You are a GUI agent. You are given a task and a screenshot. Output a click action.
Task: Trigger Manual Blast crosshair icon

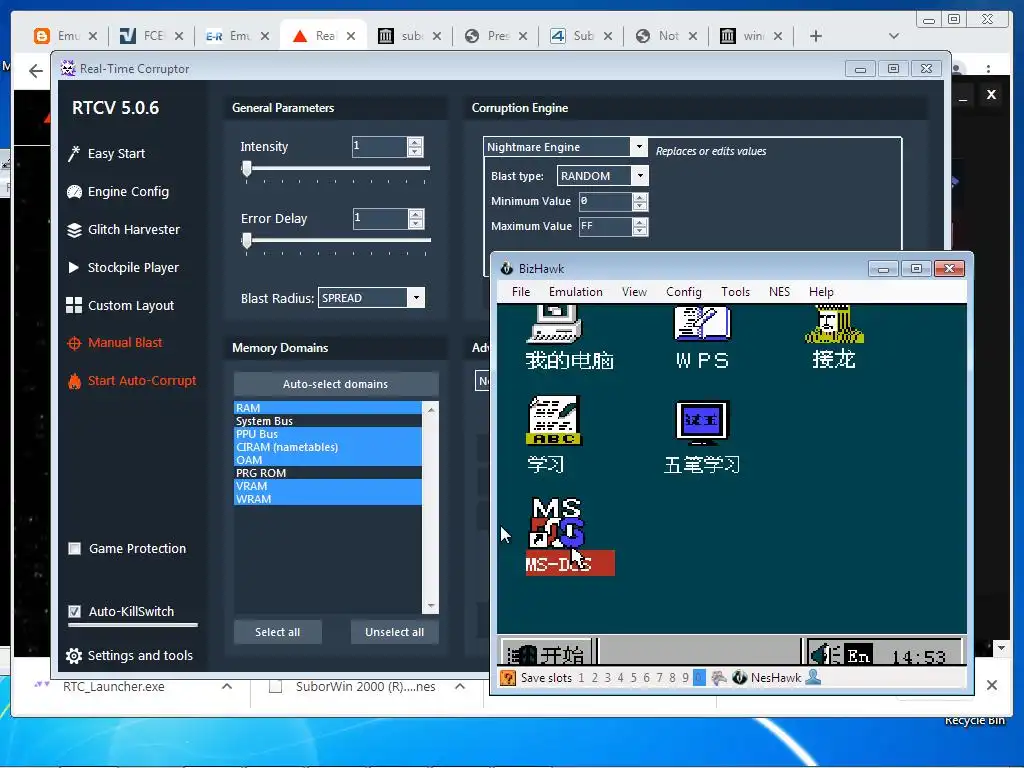click(x=74, y=343)
